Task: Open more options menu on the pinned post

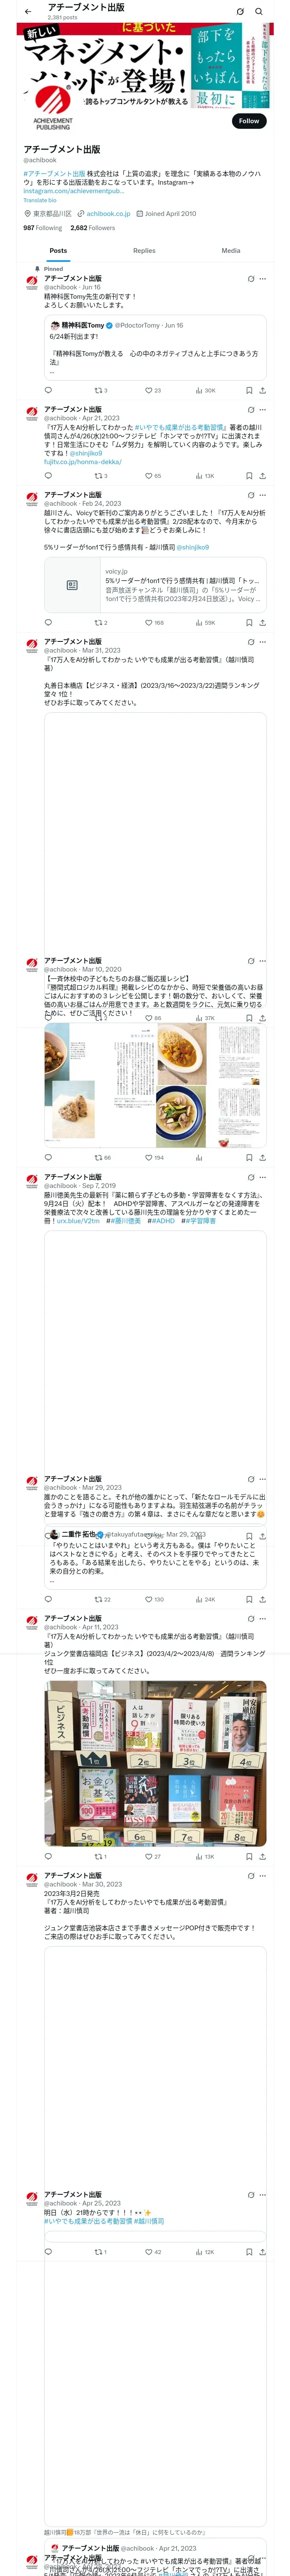Action: click(263, 279)
